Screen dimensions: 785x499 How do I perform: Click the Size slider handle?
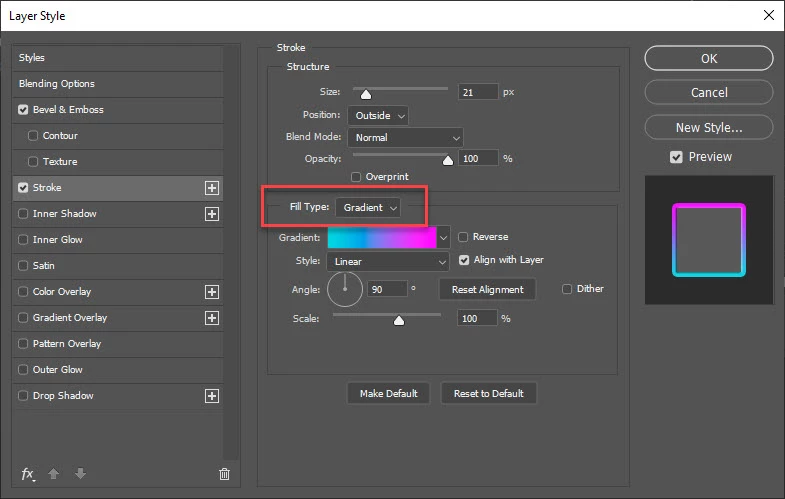(366, 95)
